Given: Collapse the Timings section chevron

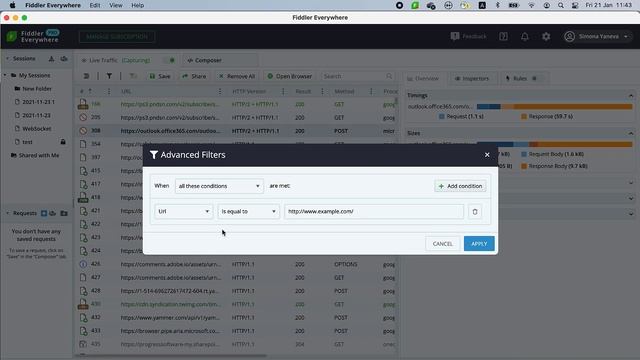Looking at the screenshot, I should coord(631,96).
